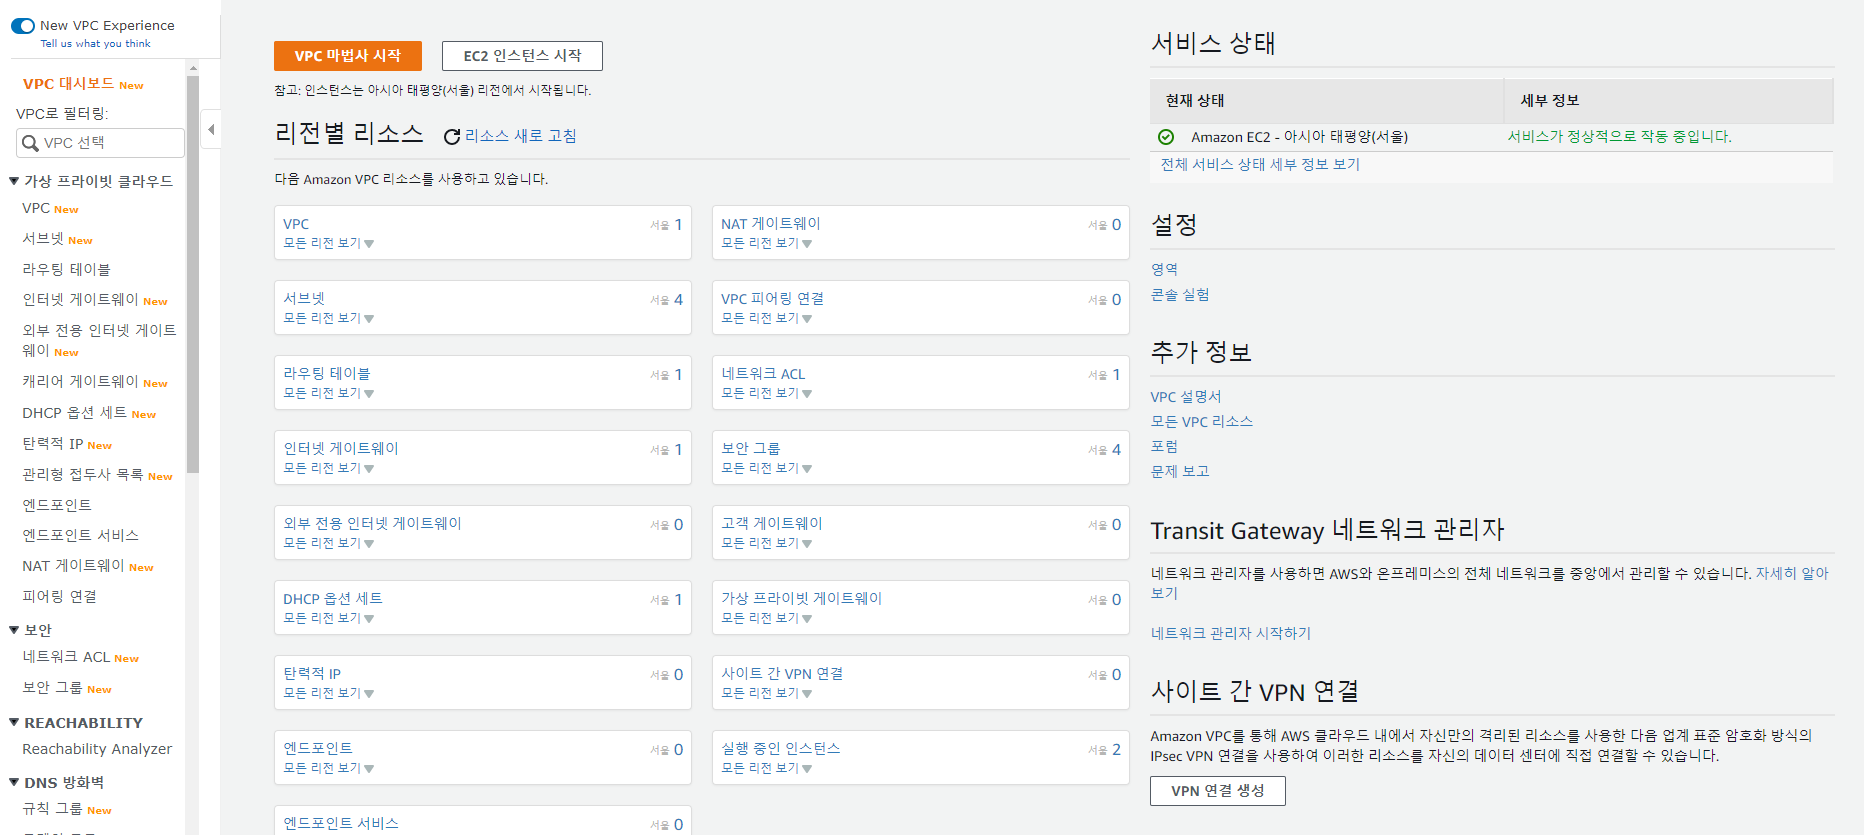This screenshot has width=1864, height=835.
Task: Select 규칙 그룹 in the sidebar
Action: point(53,809)
